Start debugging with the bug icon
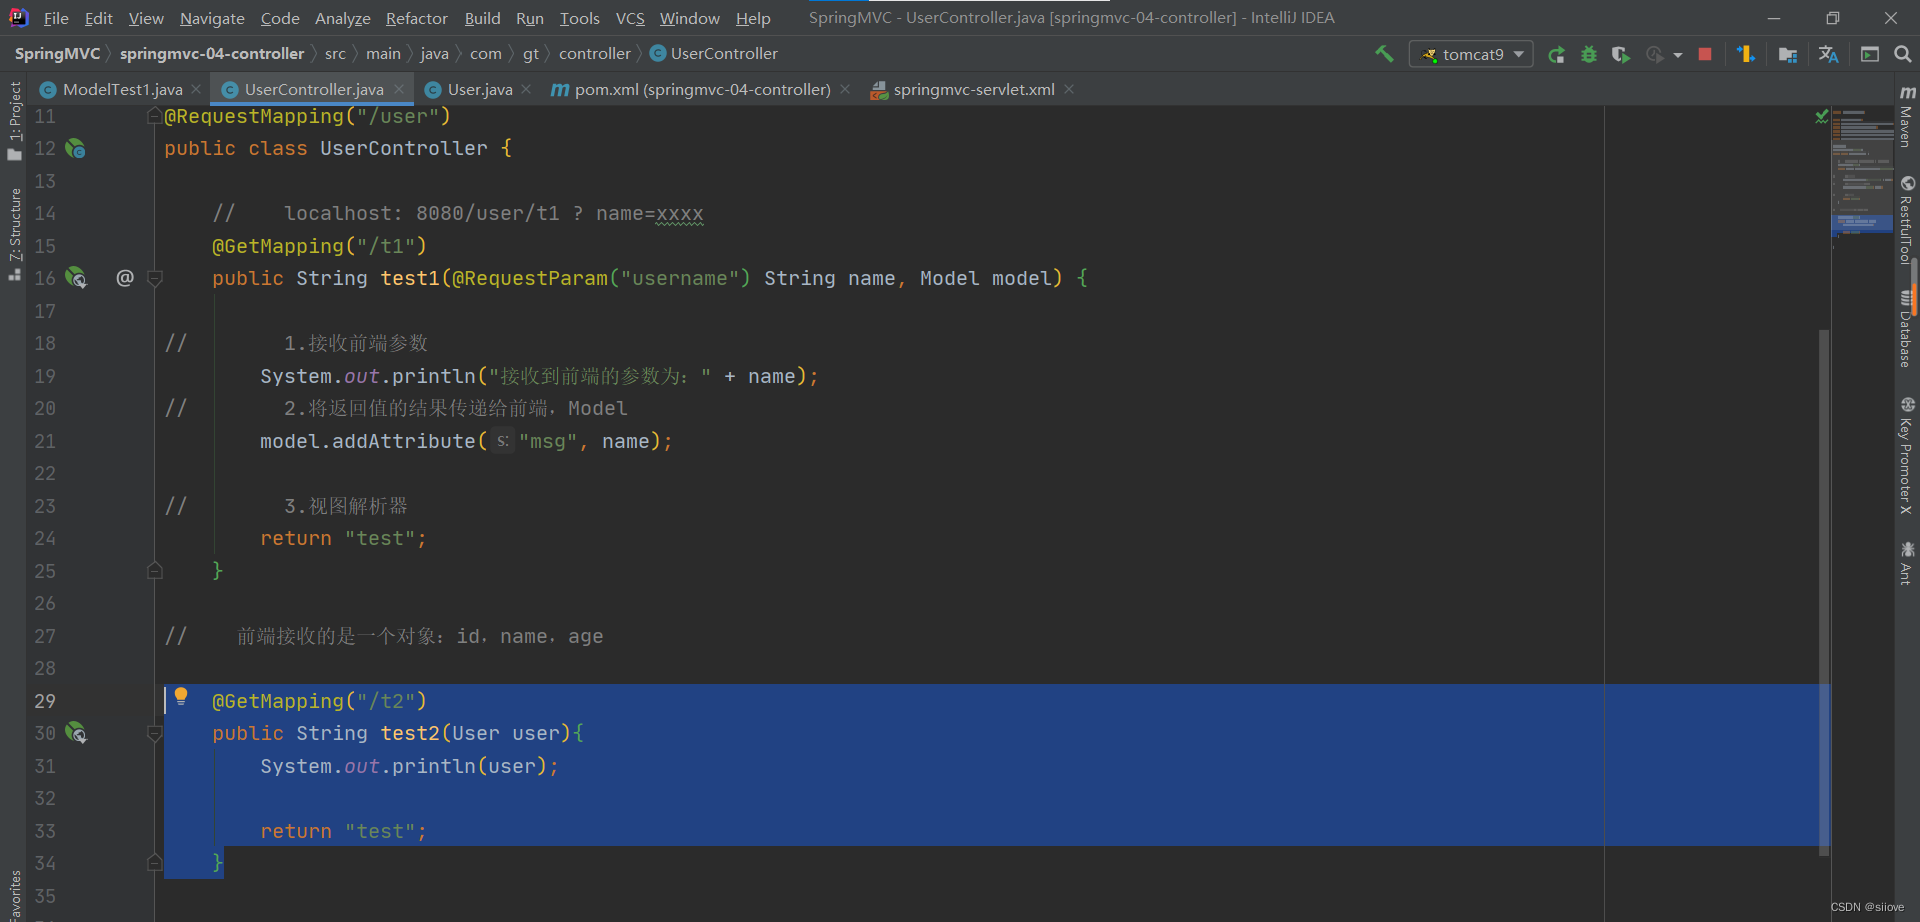1920x922 pixels. [1590, 54]
